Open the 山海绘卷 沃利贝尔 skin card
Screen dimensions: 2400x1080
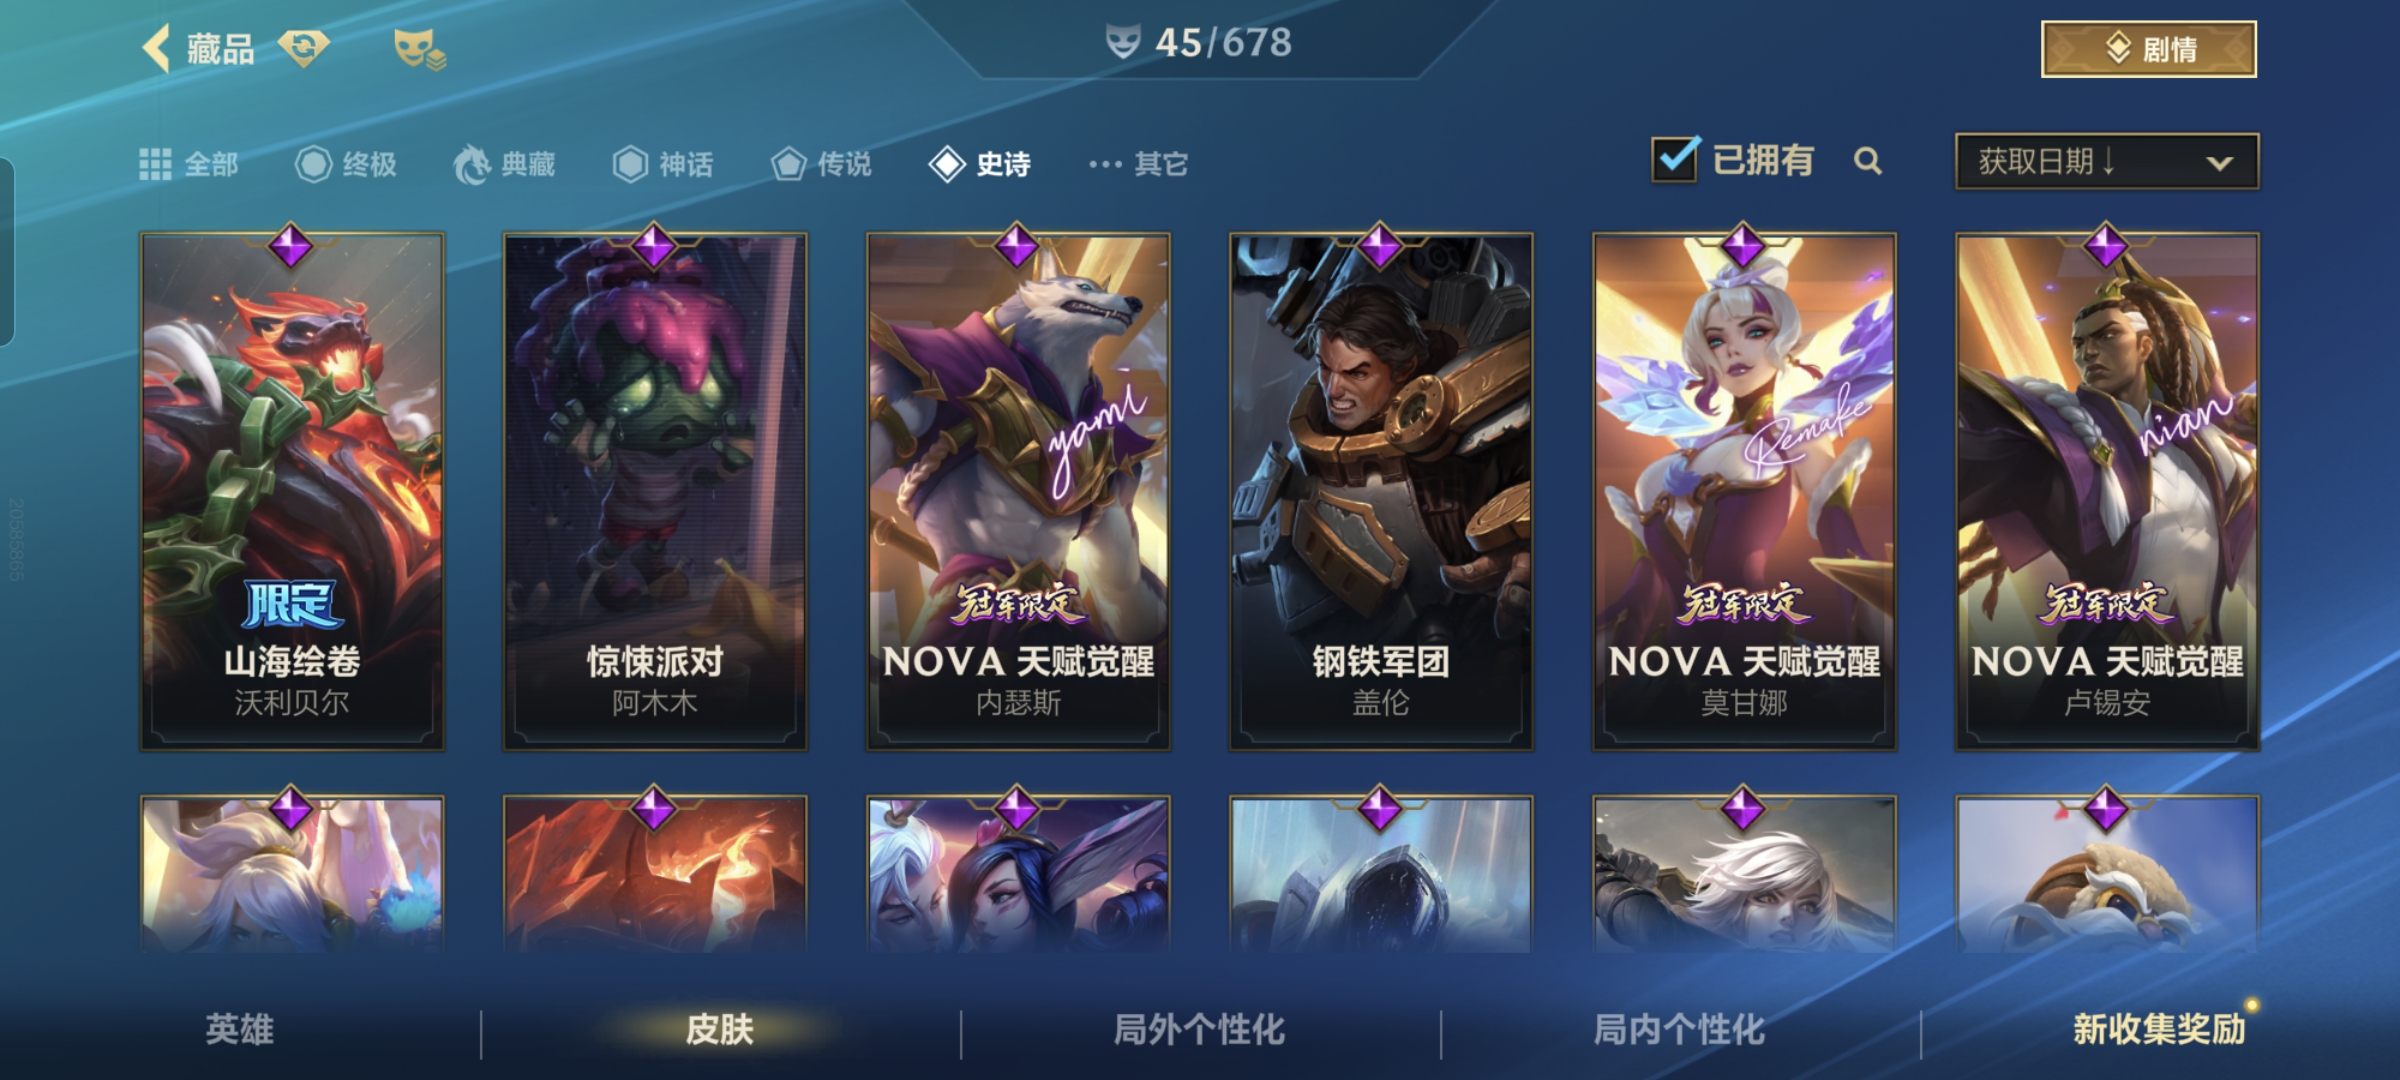click(x=292, y=492)
